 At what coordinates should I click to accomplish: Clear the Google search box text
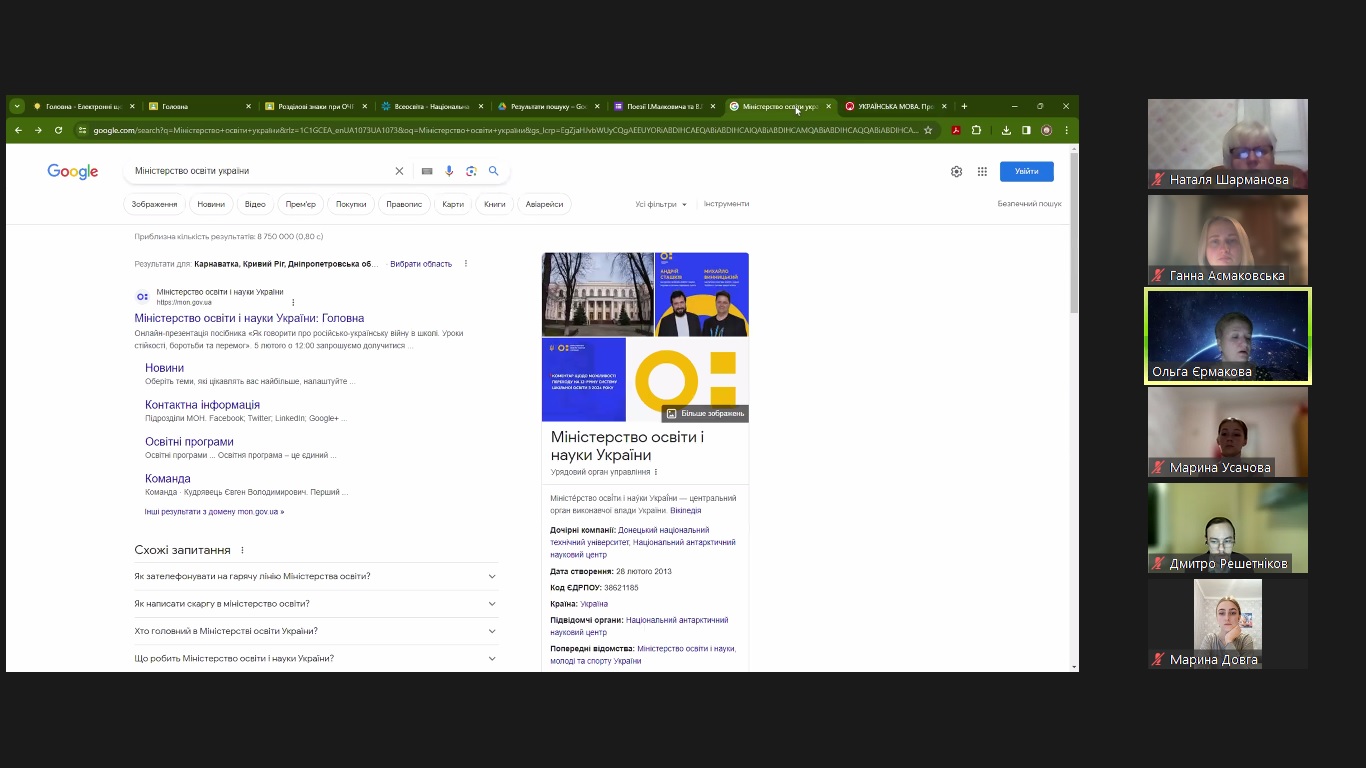(399, 171)
